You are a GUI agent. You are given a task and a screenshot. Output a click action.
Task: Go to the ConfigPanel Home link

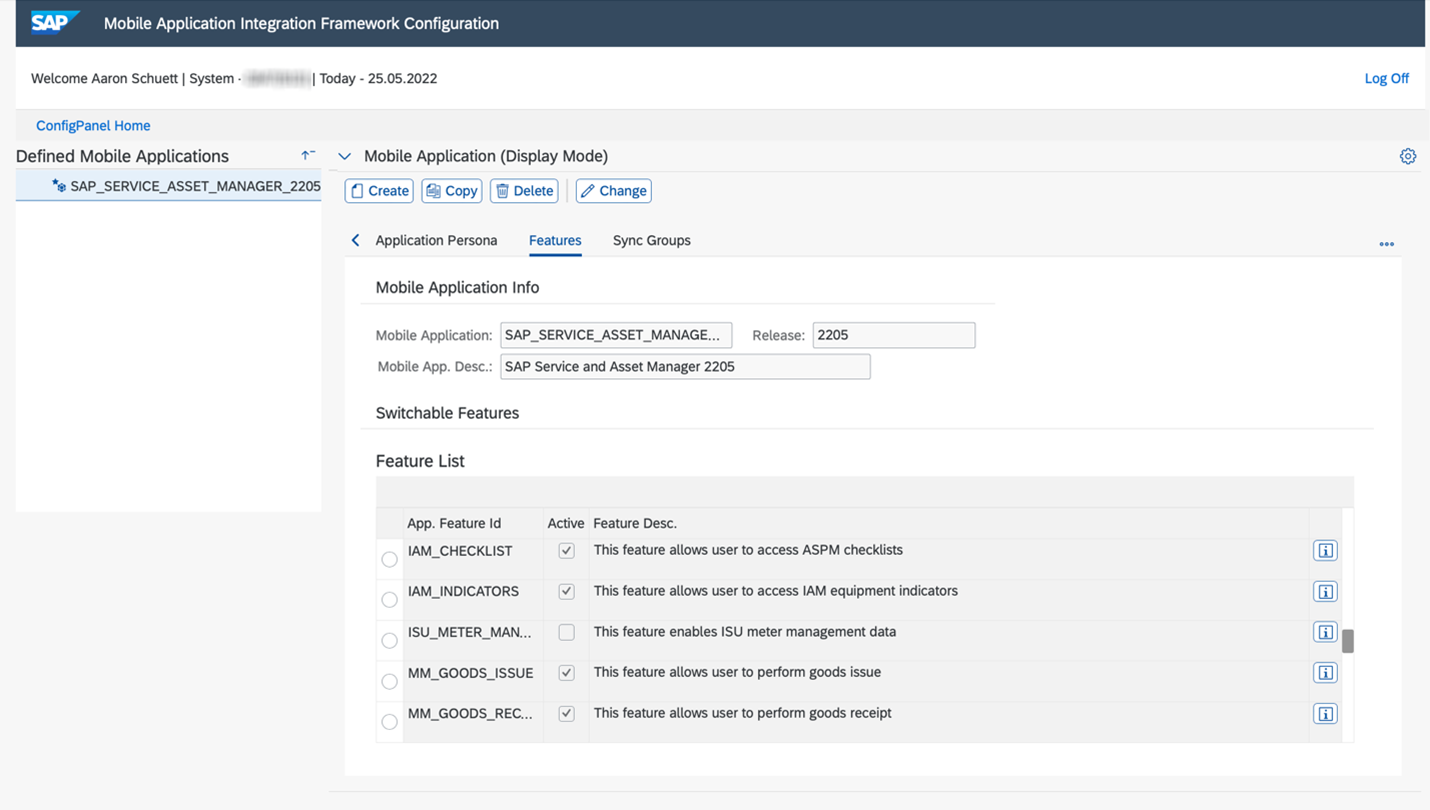93,126
